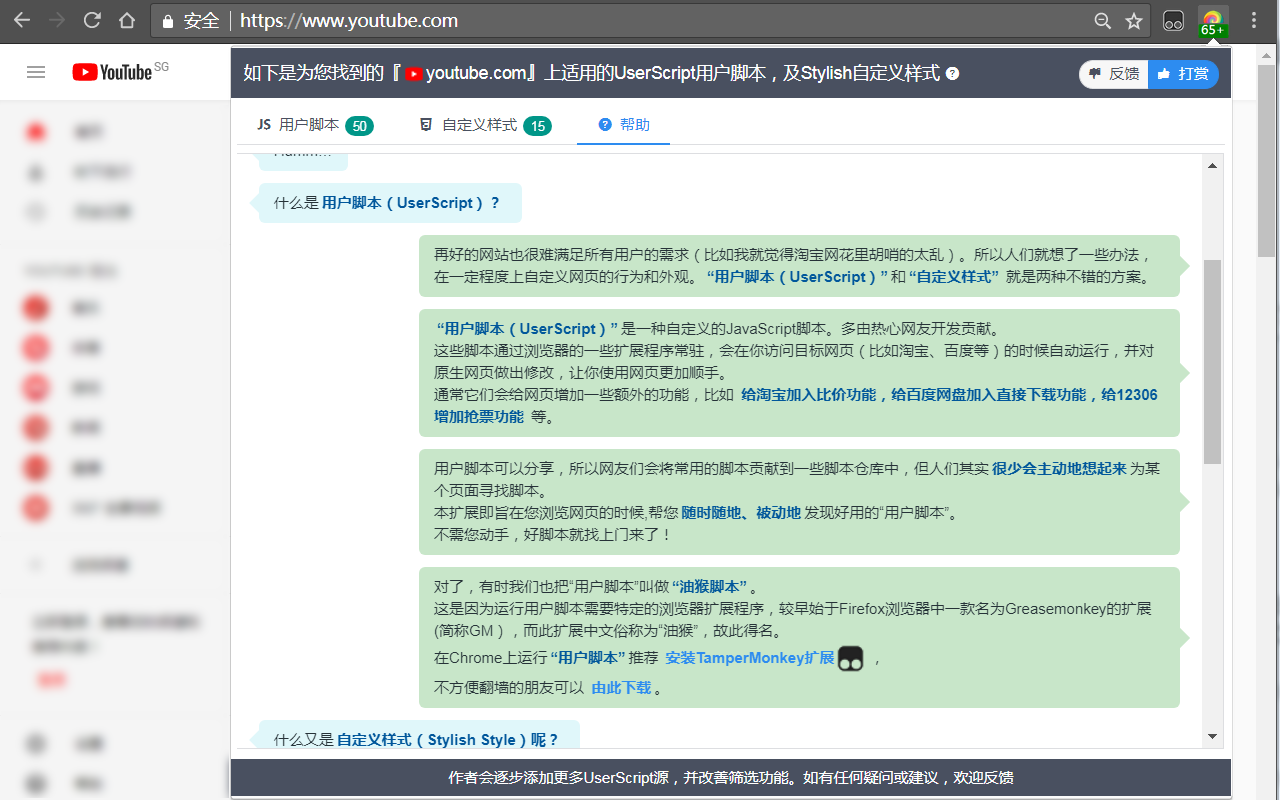1280x800 pixels.
Task: Go back in browser history
Action: pos(22,20)
